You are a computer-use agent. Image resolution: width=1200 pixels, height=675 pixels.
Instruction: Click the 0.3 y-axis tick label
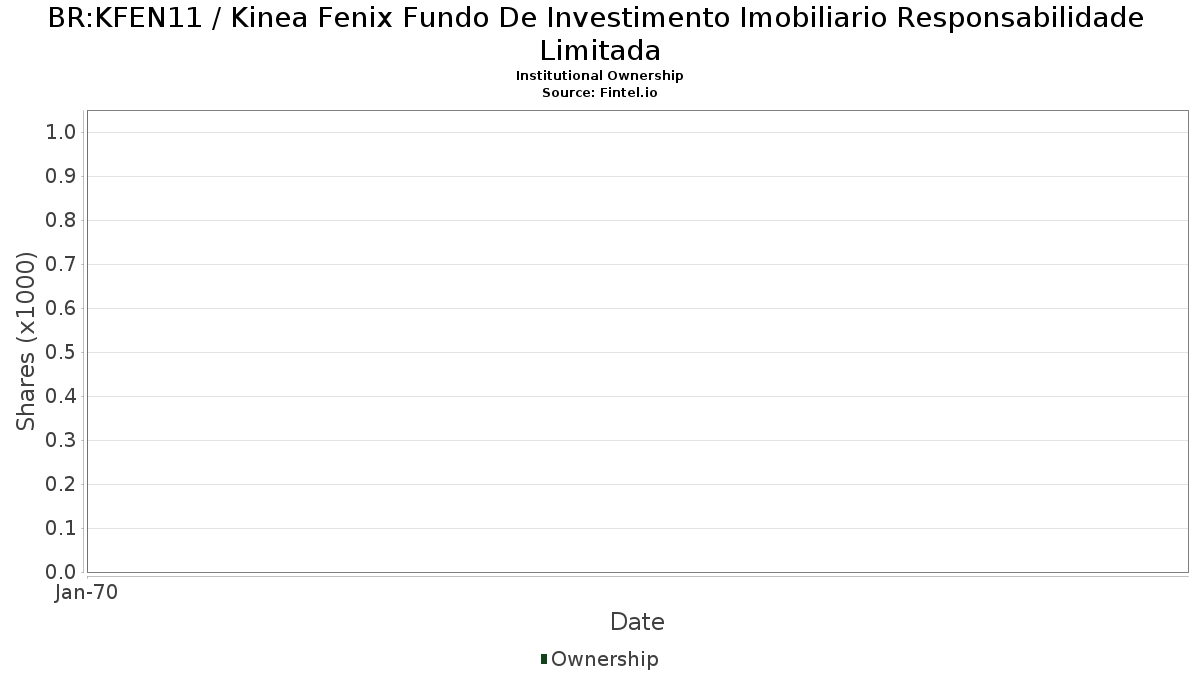61,440
